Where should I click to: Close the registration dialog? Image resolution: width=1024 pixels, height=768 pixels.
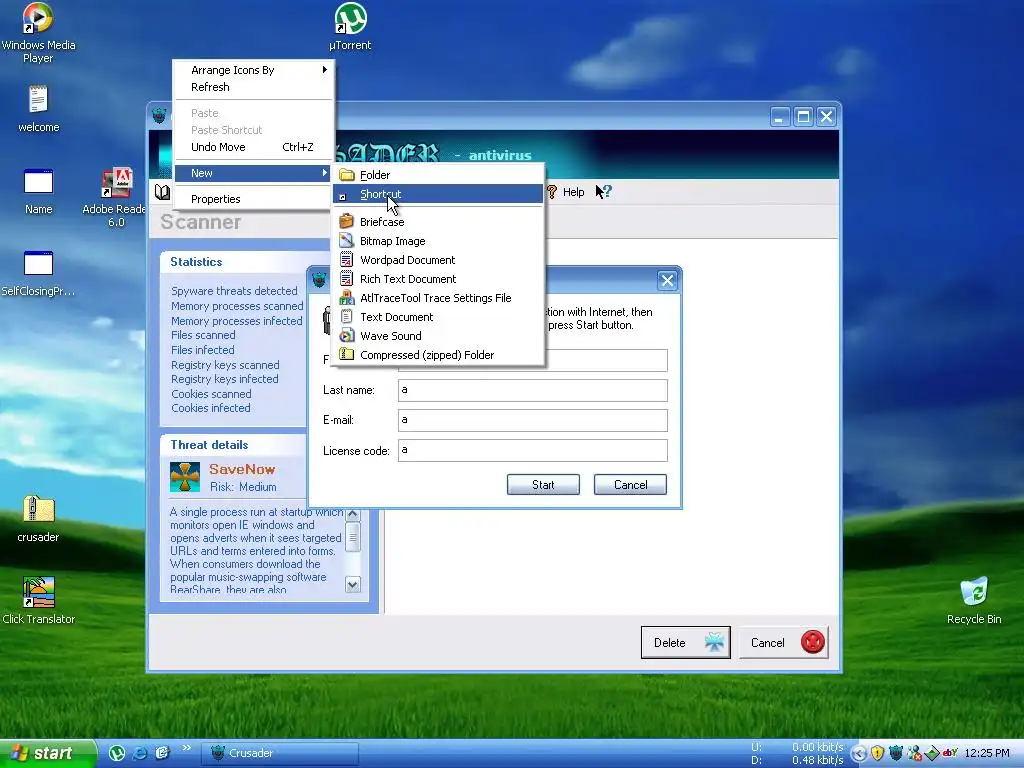[x=667, y=281]
